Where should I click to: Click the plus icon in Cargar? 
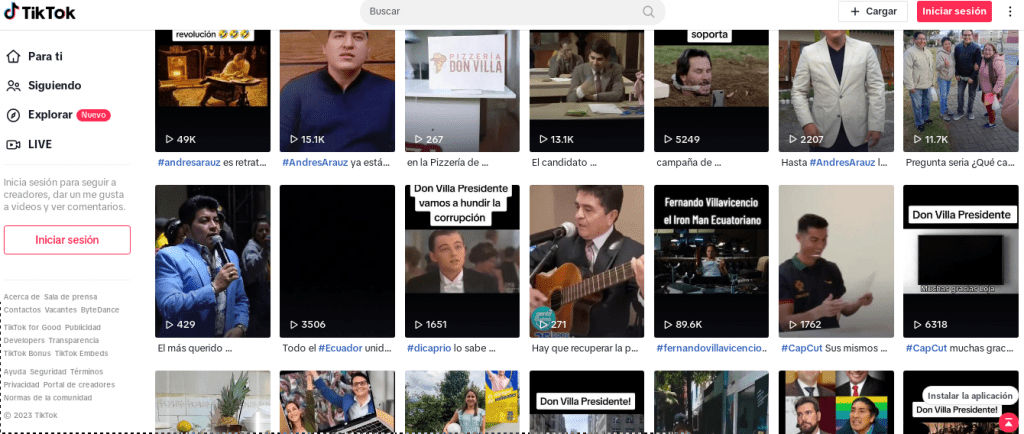coord(855,12)
